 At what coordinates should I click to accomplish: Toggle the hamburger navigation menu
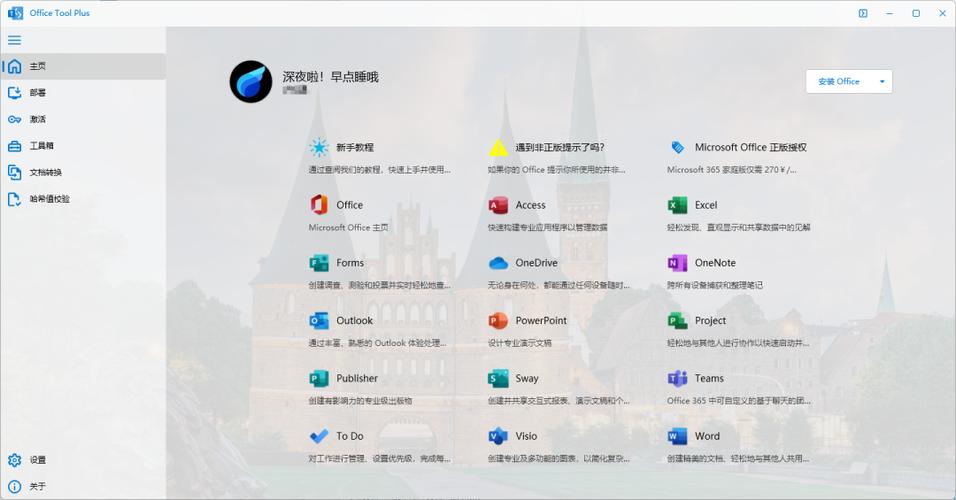click(15, 40)
